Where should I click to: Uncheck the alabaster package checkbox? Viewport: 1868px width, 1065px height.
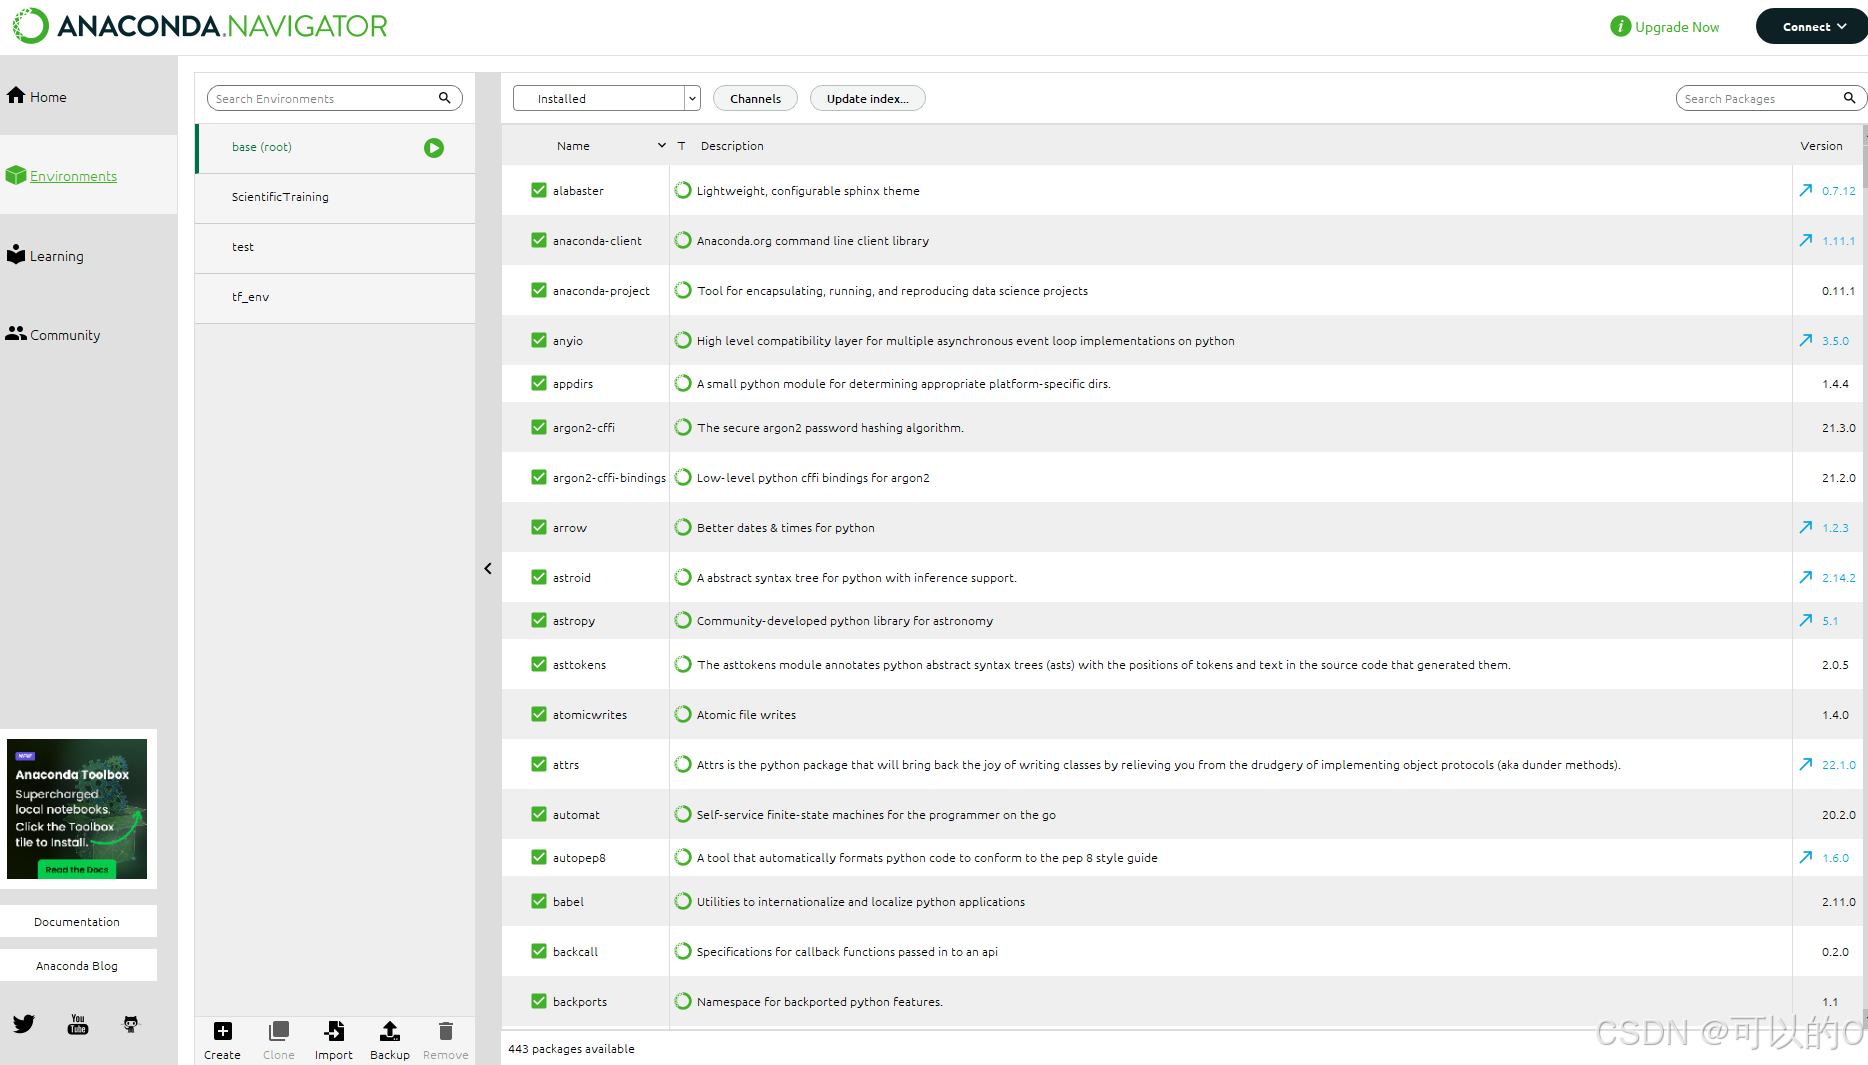point(539,190)
